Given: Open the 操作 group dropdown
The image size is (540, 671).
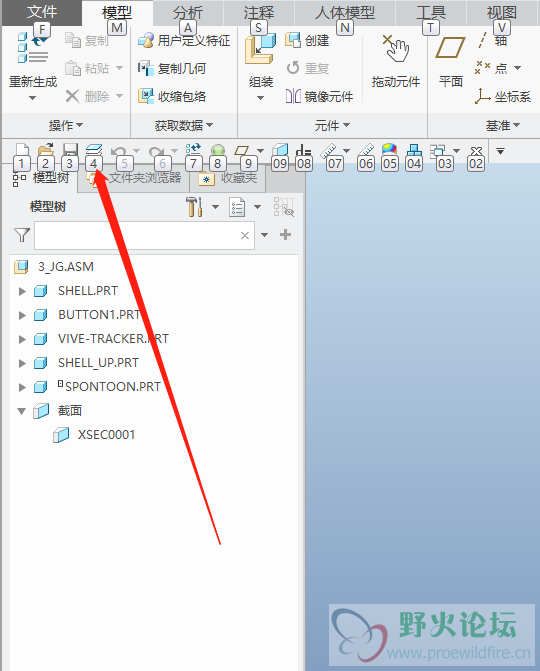Looking at the screenshot, I should coord(65,125).
